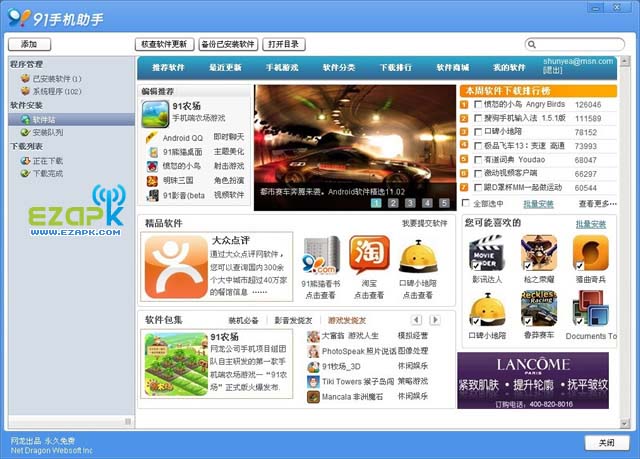Select 影讯达人 Movie Finder icon
The image size is (640, 459).
coord(487,253)
